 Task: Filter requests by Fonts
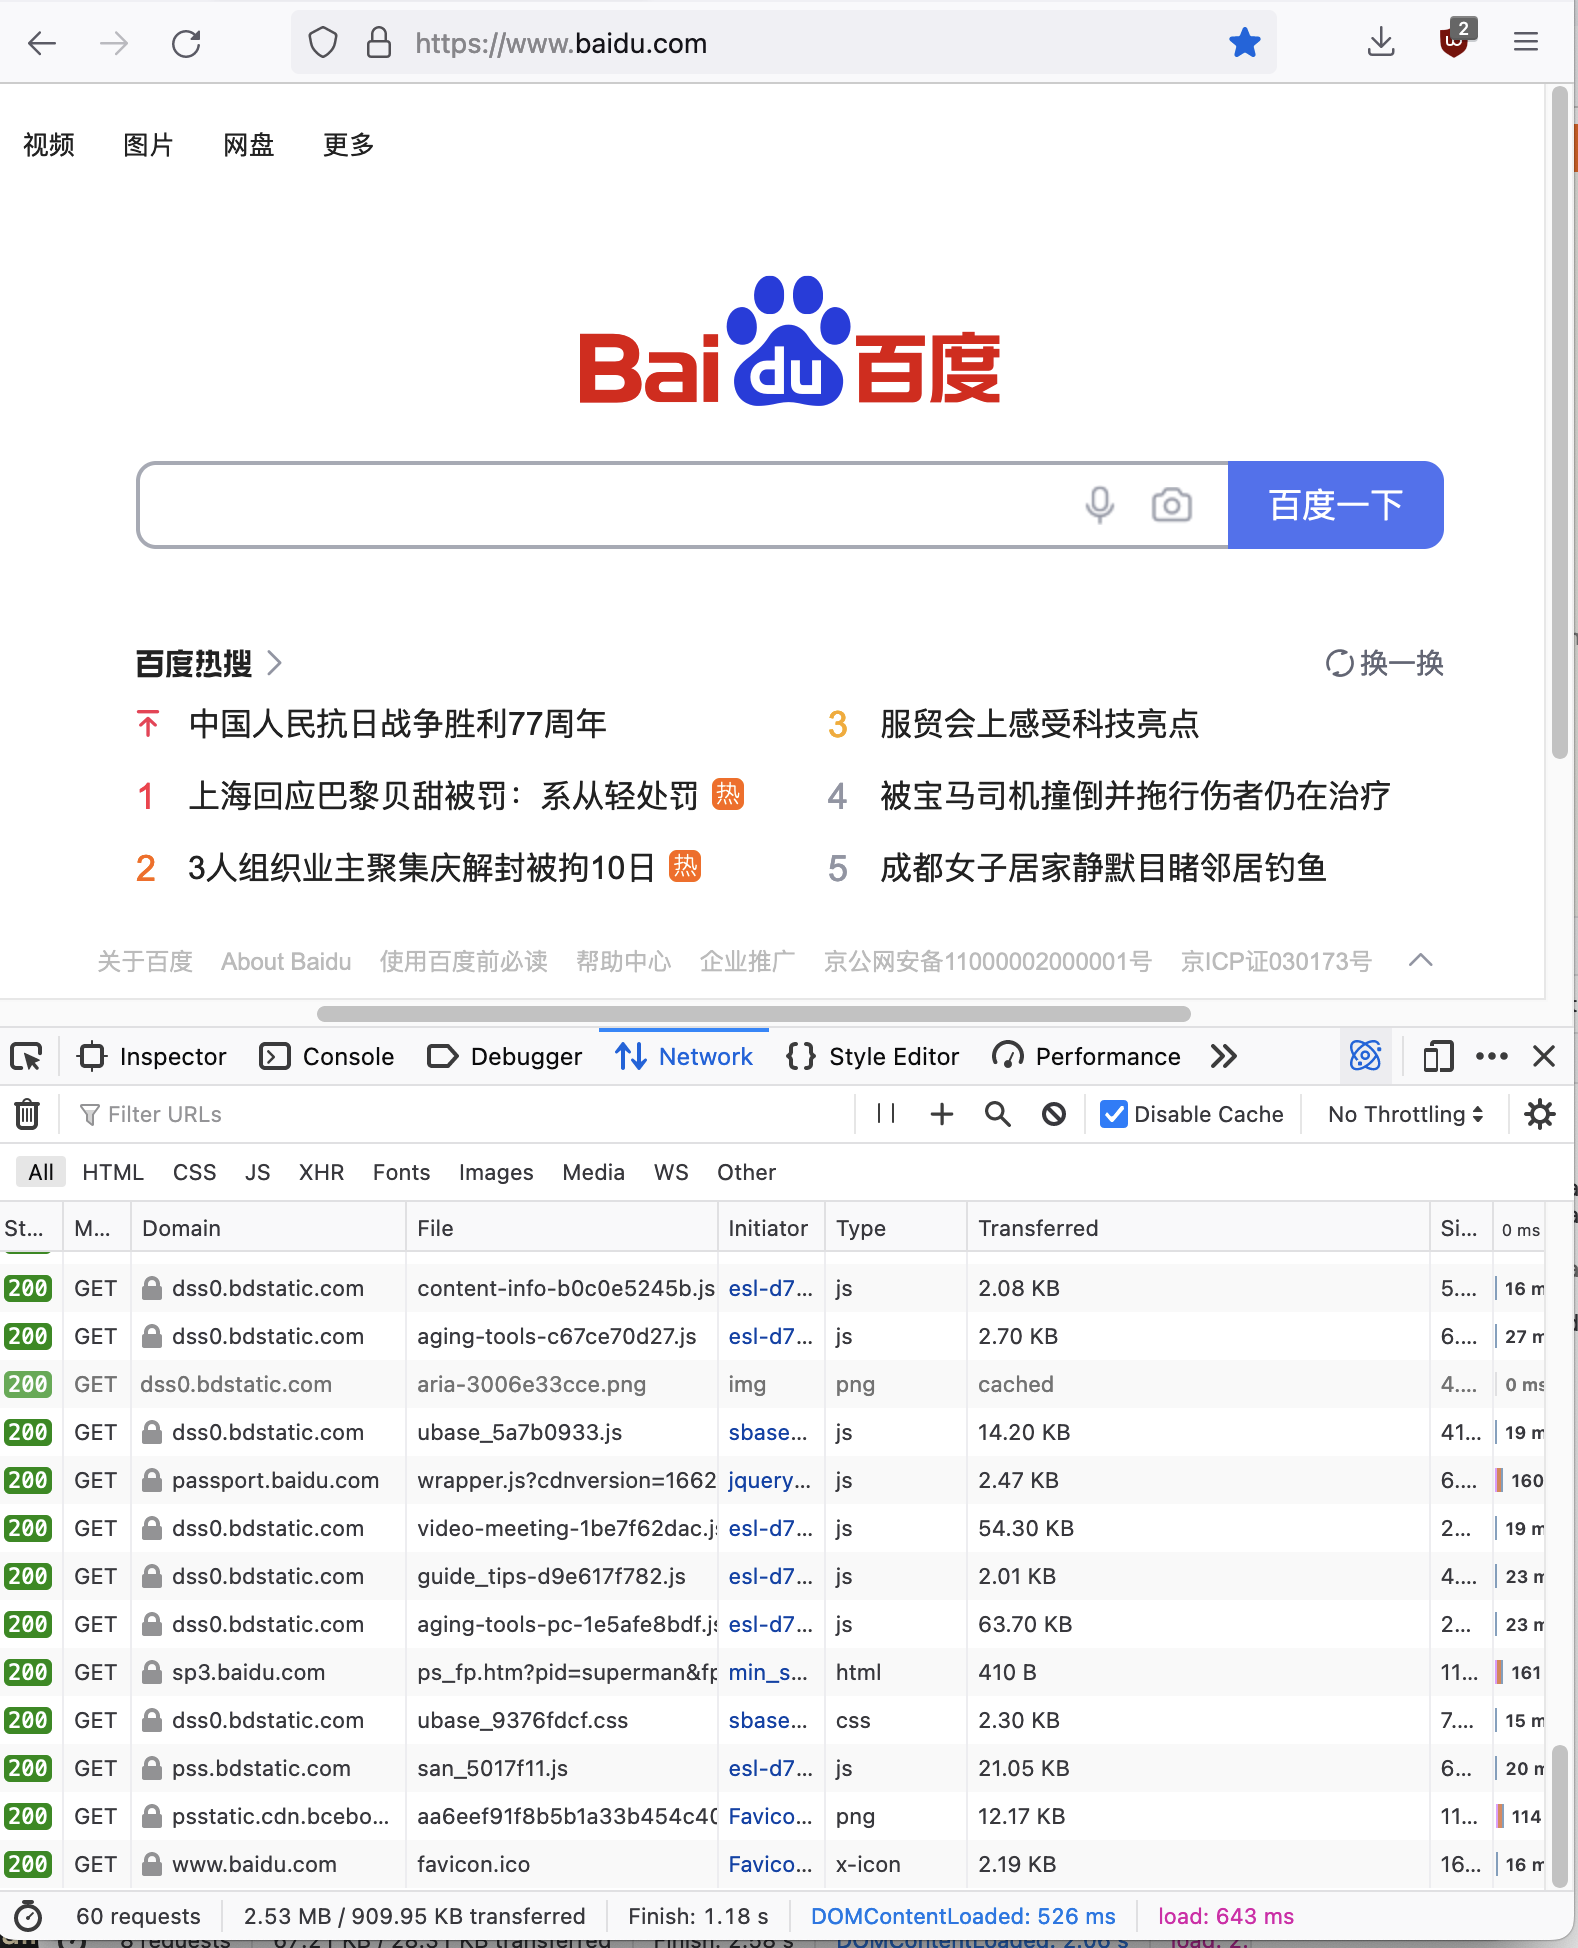coord(402,1172)
